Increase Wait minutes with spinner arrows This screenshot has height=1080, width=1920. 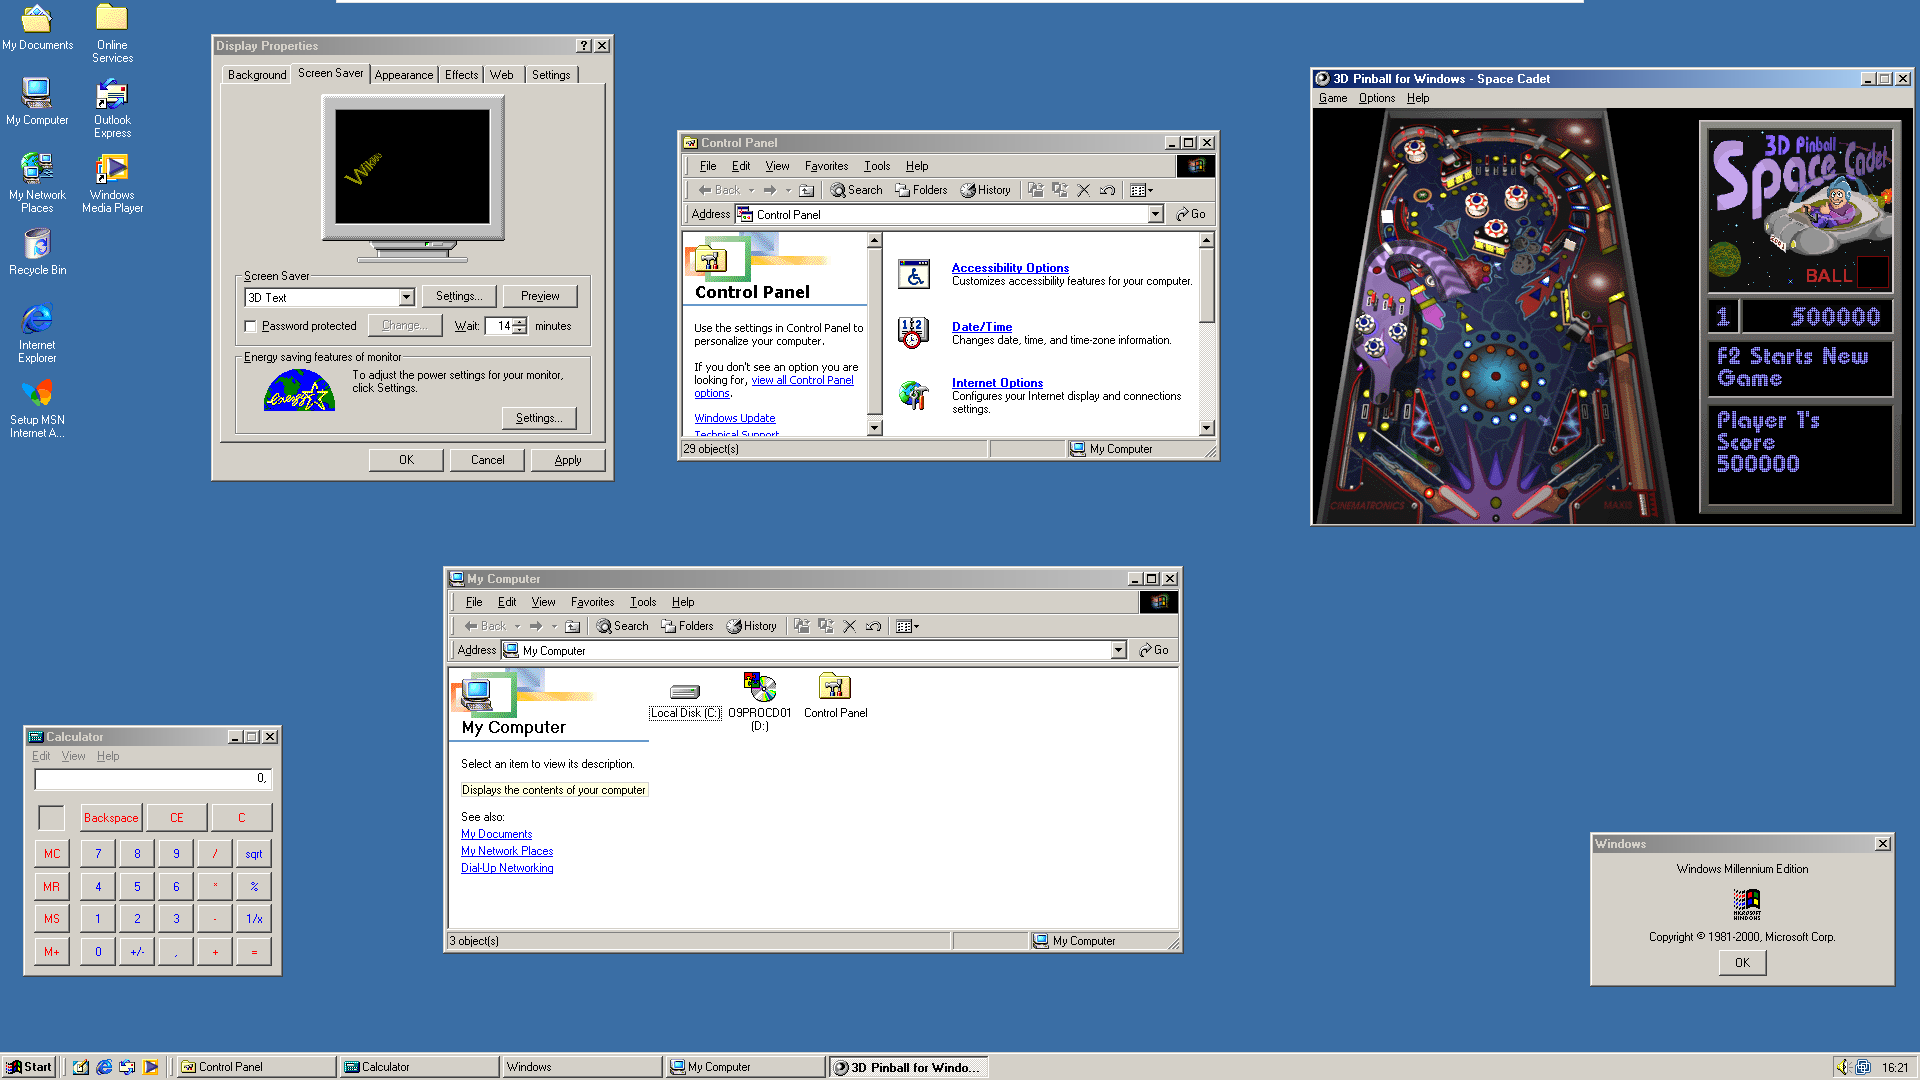tap(520, 322)
